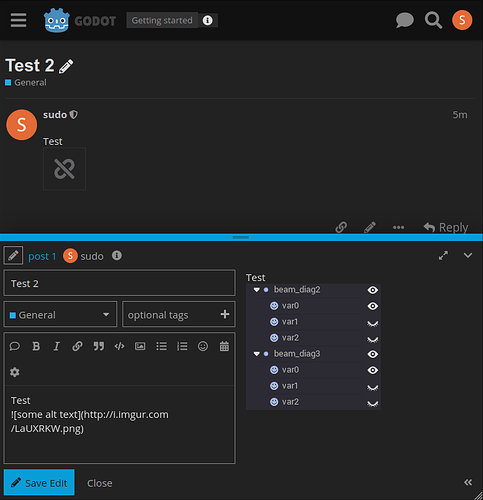Select beam_diag2 row in preview image

(313, 290)
